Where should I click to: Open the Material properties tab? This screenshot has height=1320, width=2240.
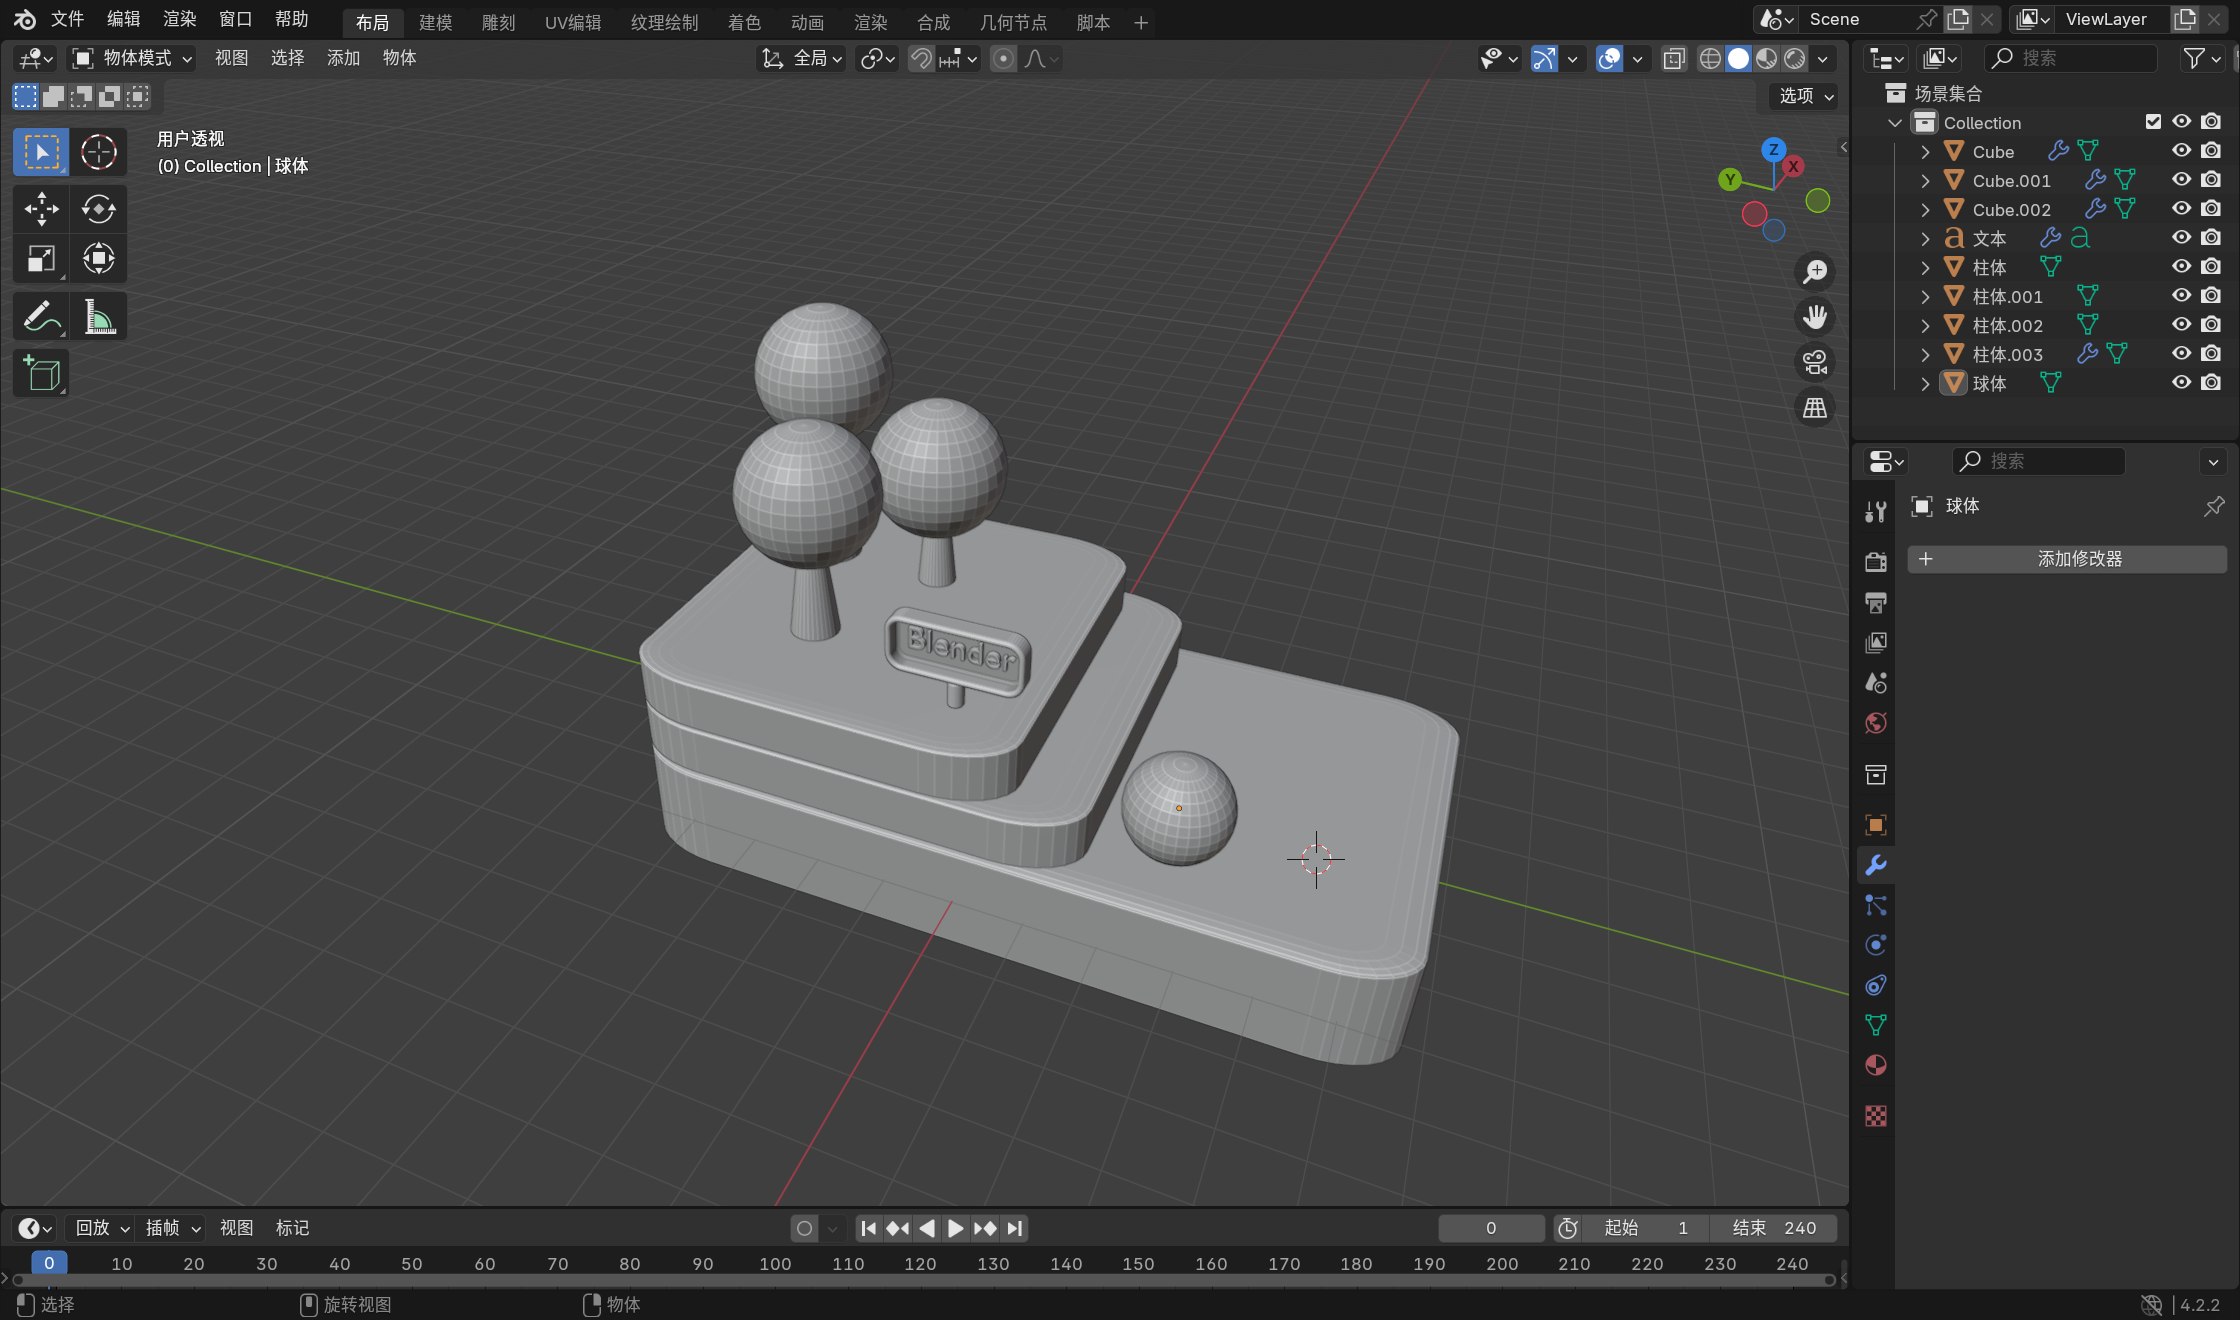pyautogui.click(x=1875, y=1065)
